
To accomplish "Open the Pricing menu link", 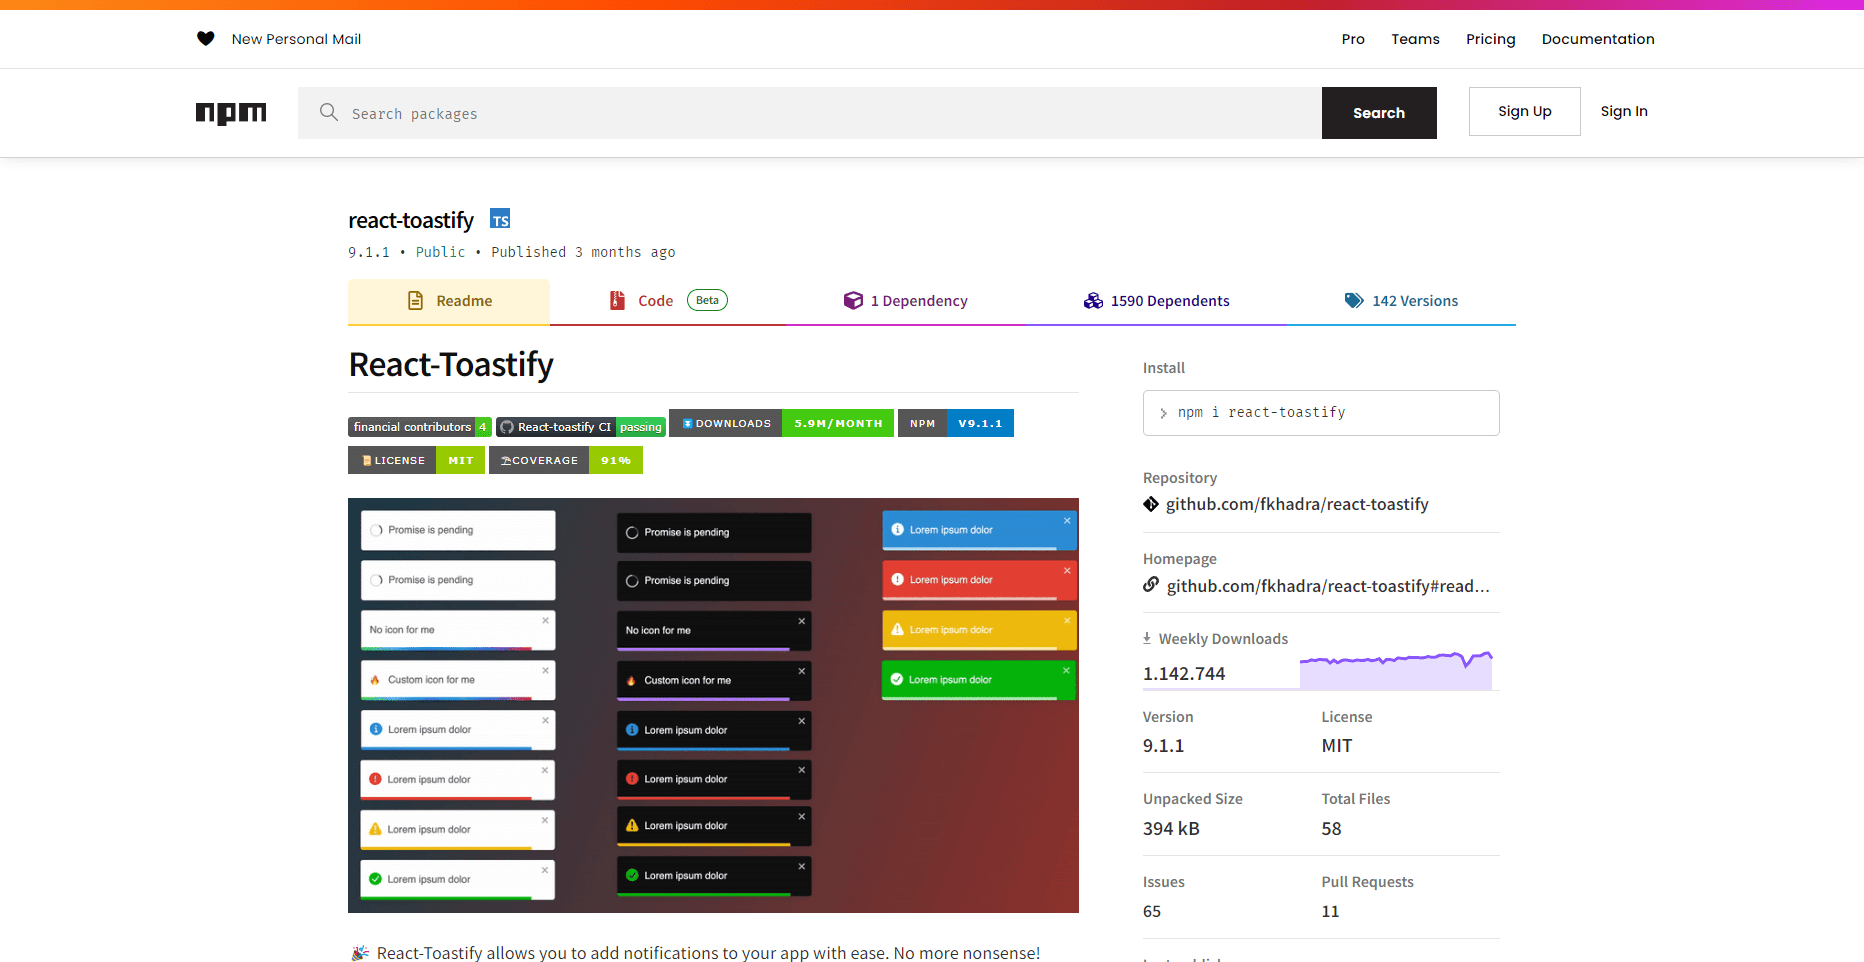I will point(1490,39).
